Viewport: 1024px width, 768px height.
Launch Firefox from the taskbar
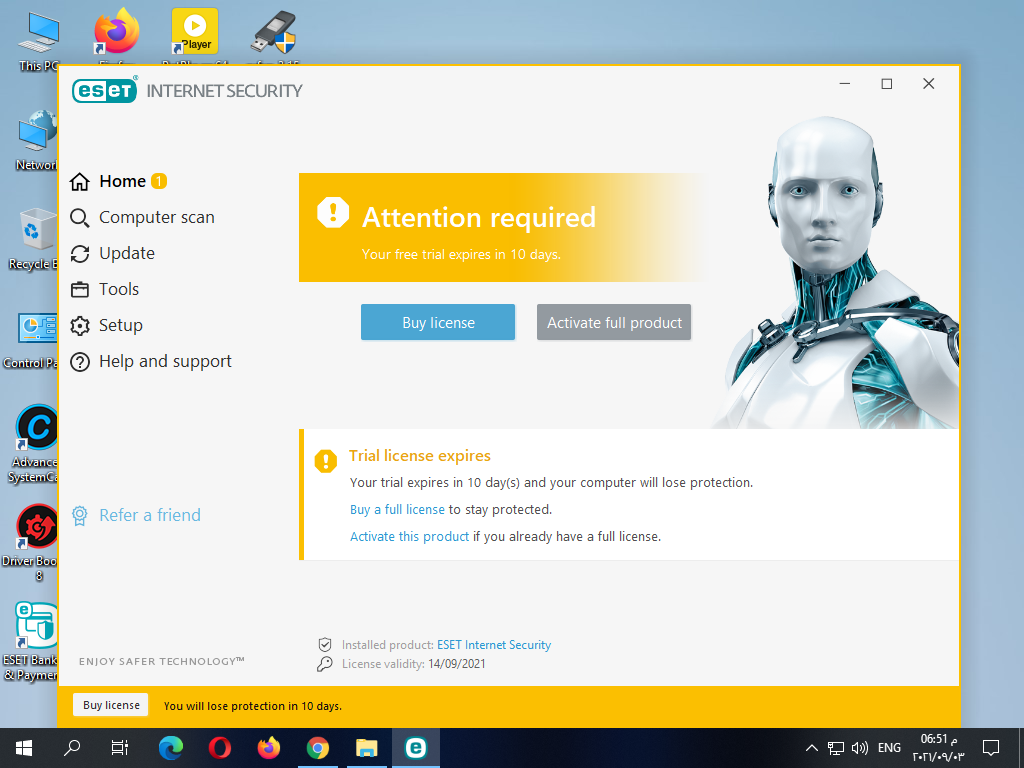[x=268, y=748]
